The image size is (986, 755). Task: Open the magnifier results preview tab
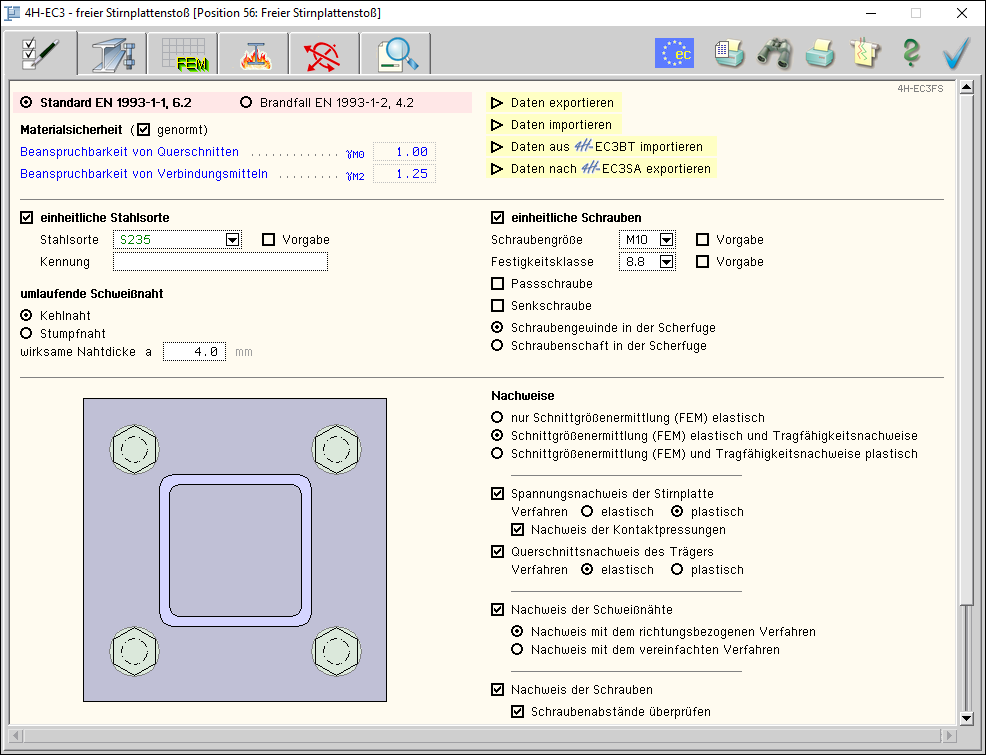point(396,53)
